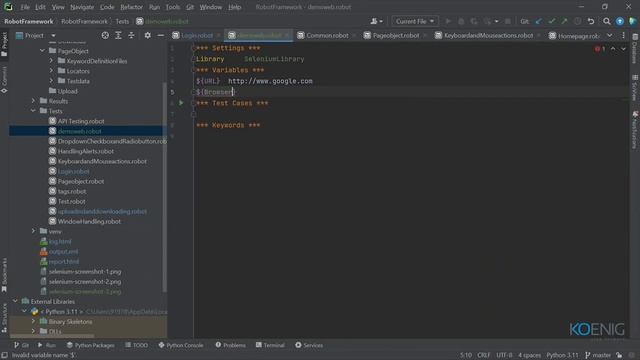Screen dimensions: 640x360
Task: Select selenium-screenshot-1.png file
Action: pos(84,271)
